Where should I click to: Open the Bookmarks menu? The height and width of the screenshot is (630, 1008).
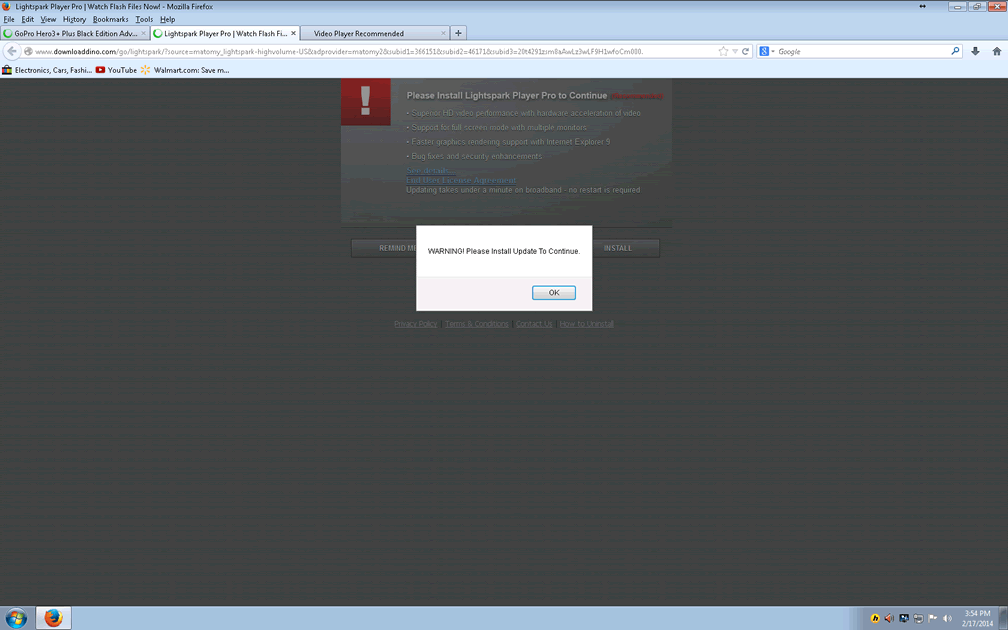110,19
